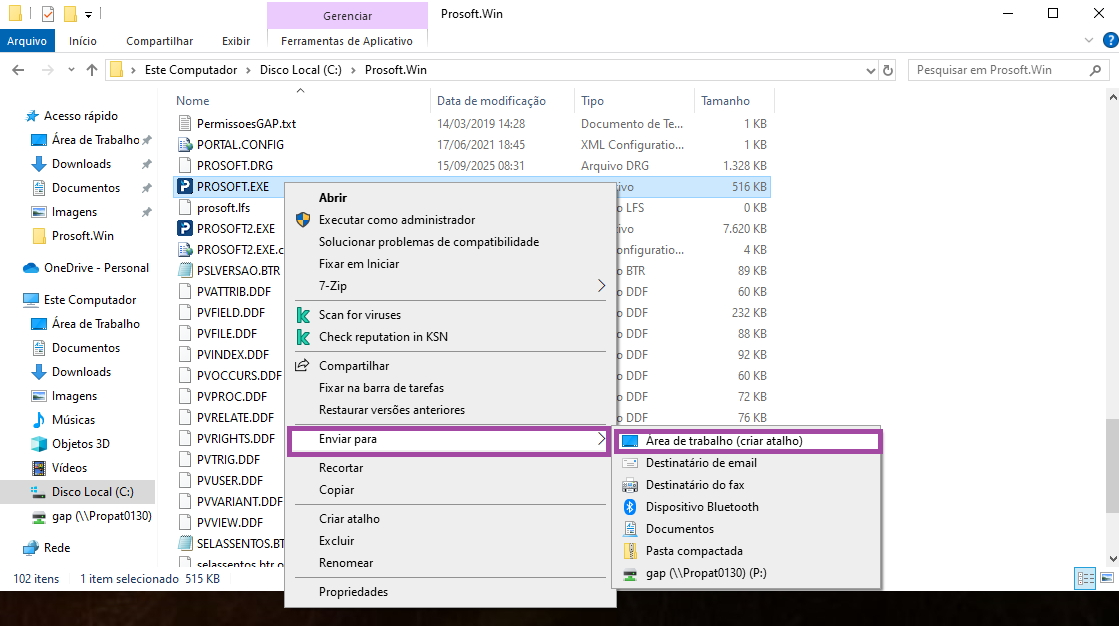Open the address bar history dropdown
This screenshot has width=1119, height=626.
(x=871, y=70)
